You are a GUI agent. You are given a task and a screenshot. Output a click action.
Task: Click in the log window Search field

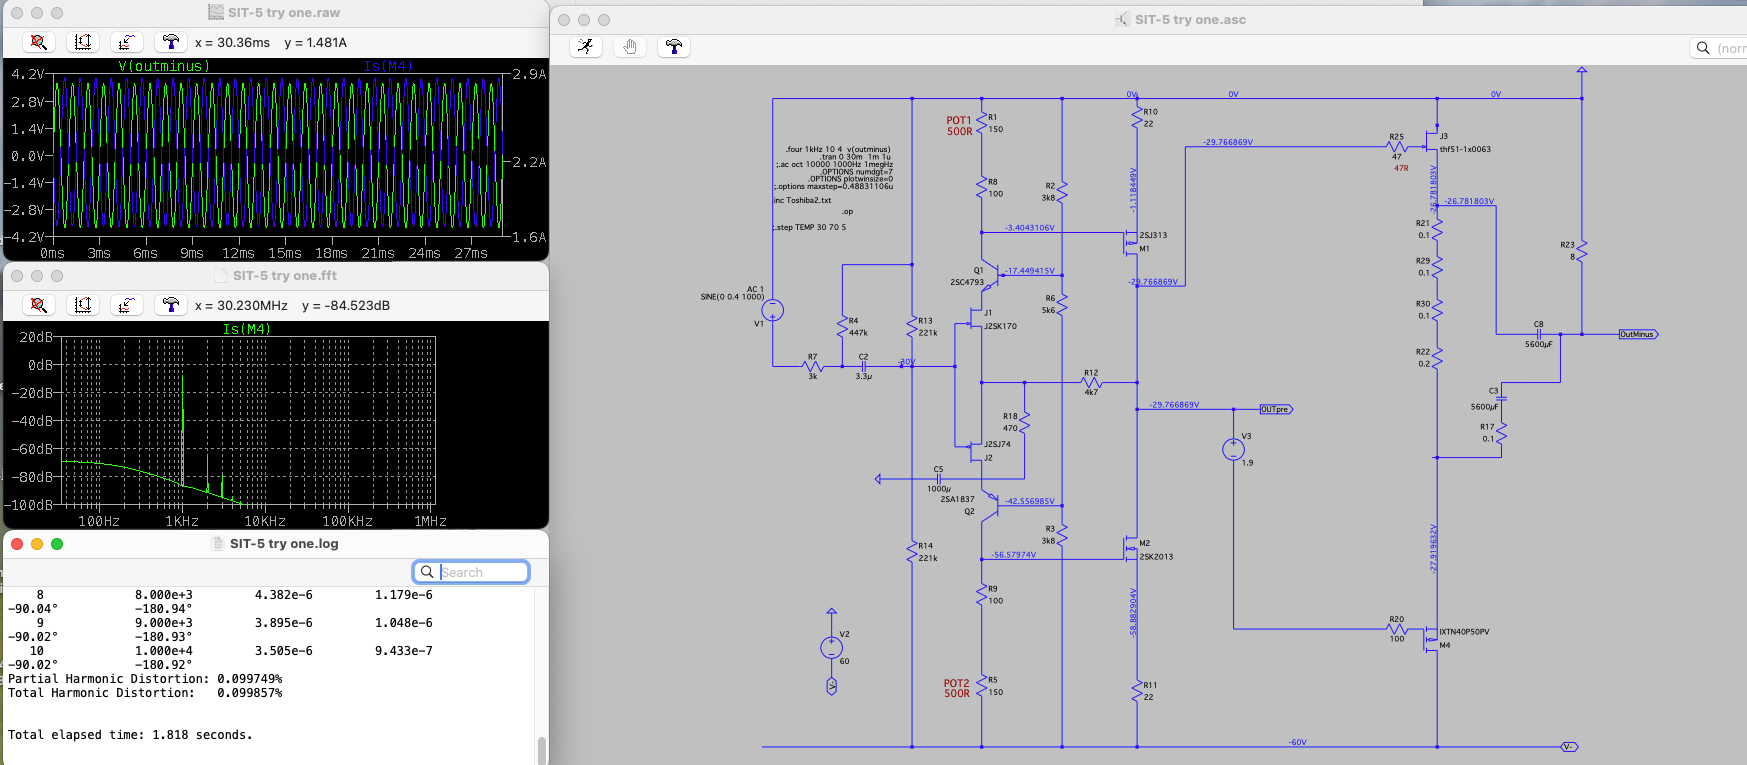471,572
